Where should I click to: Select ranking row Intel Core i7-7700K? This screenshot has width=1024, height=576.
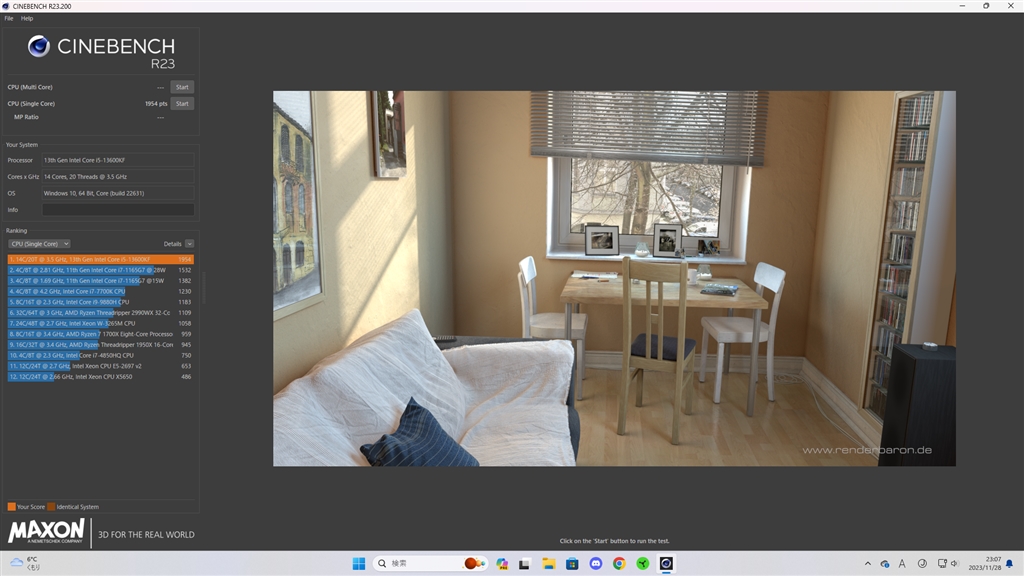pos(101,291)
